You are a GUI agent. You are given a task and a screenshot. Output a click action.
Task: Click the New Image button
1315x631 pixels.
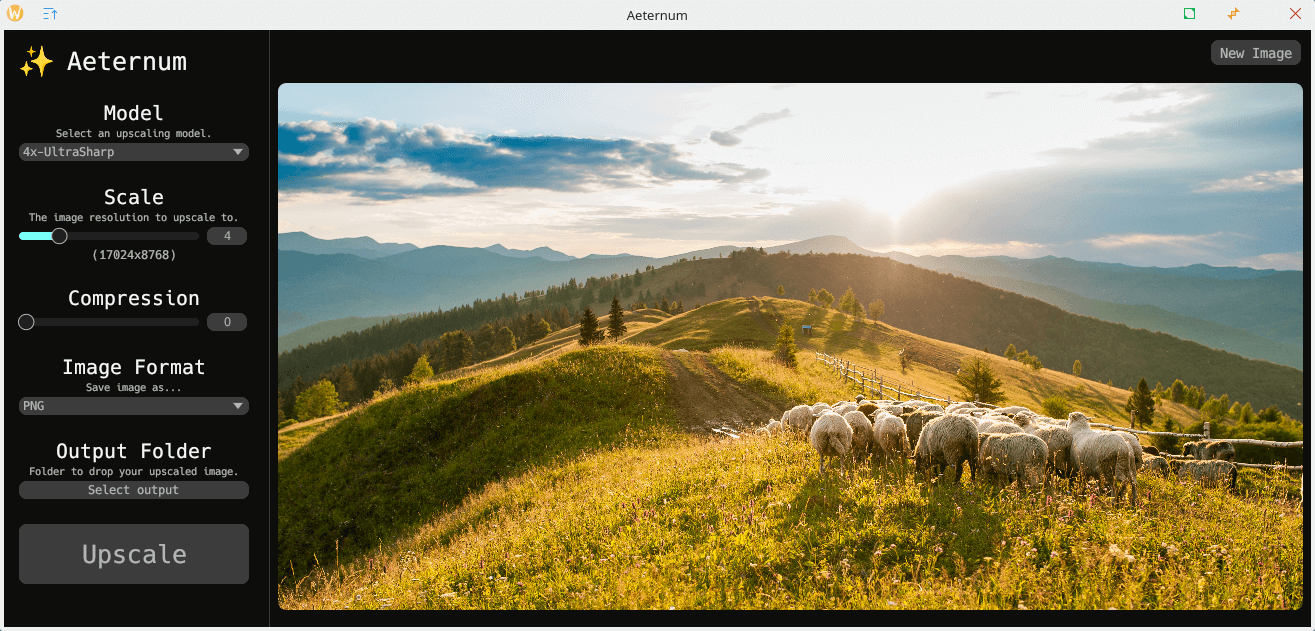point(1255,53)
